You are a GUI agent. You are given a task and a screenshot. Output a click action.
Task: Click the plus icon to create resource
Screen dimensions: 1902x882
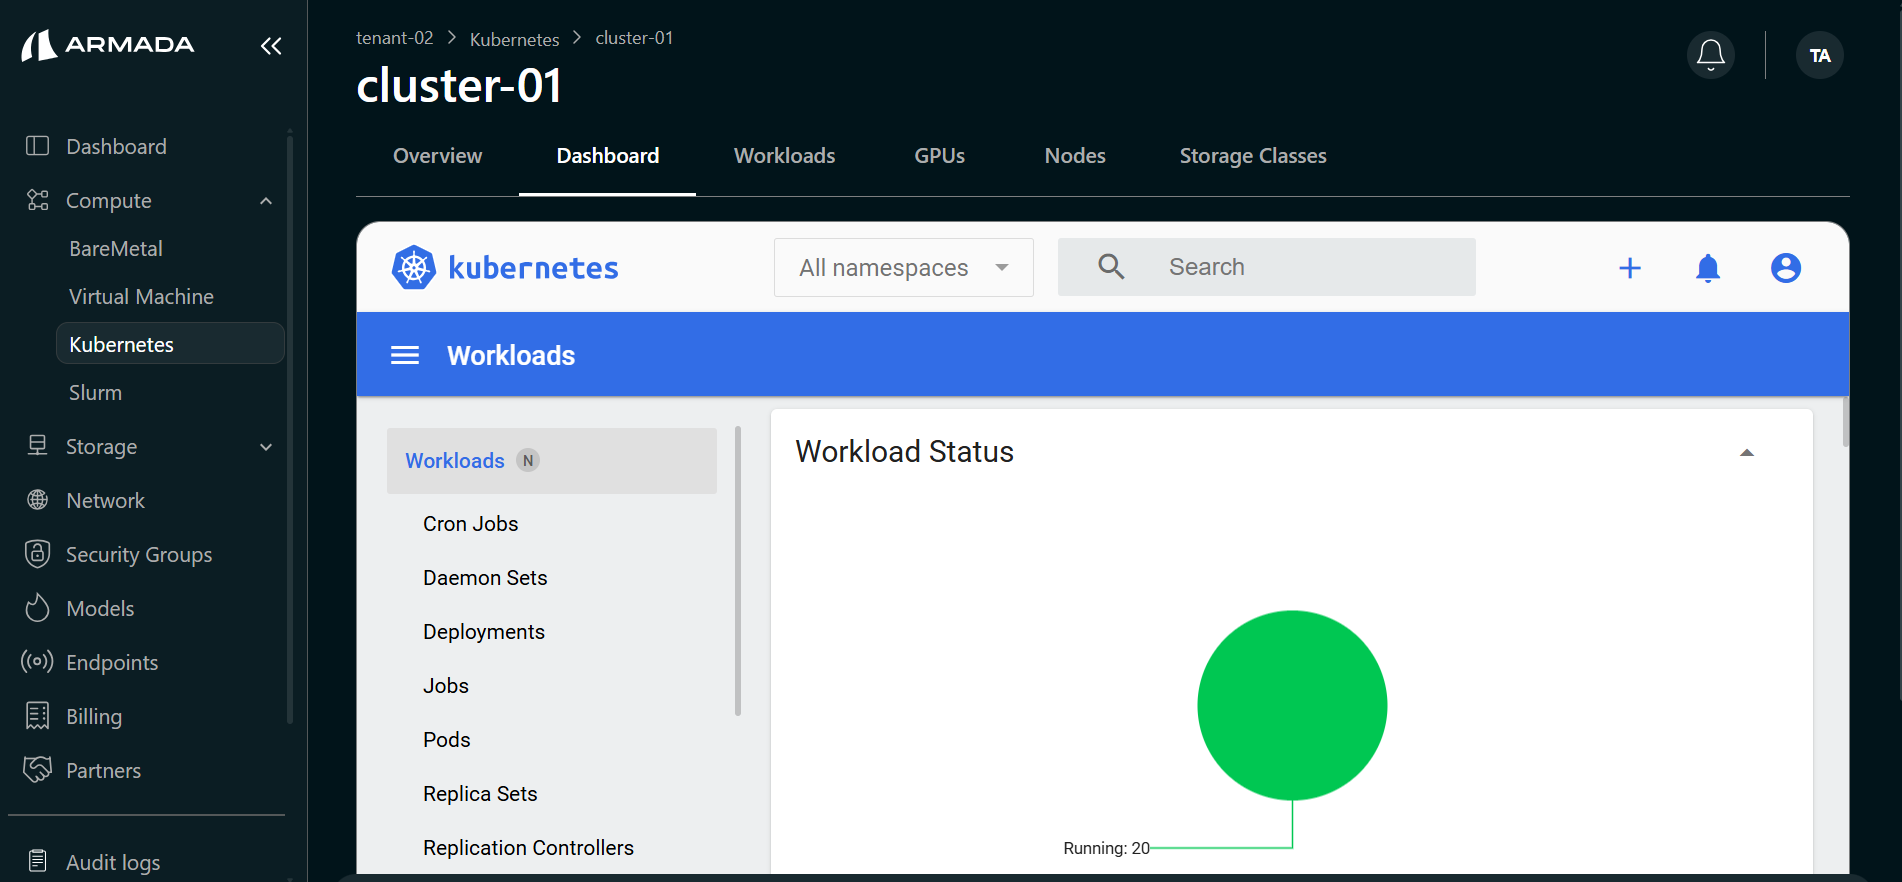click(1630, 268)
